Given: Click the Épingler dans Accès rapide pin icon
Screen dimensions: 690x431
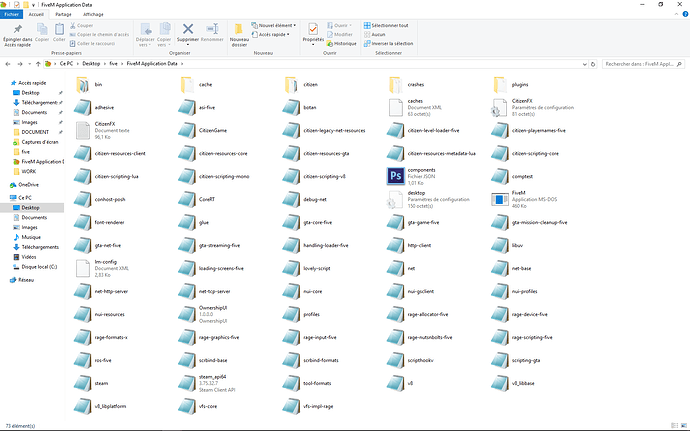Looking at the screenshot, I should click(x=18, y=29).
